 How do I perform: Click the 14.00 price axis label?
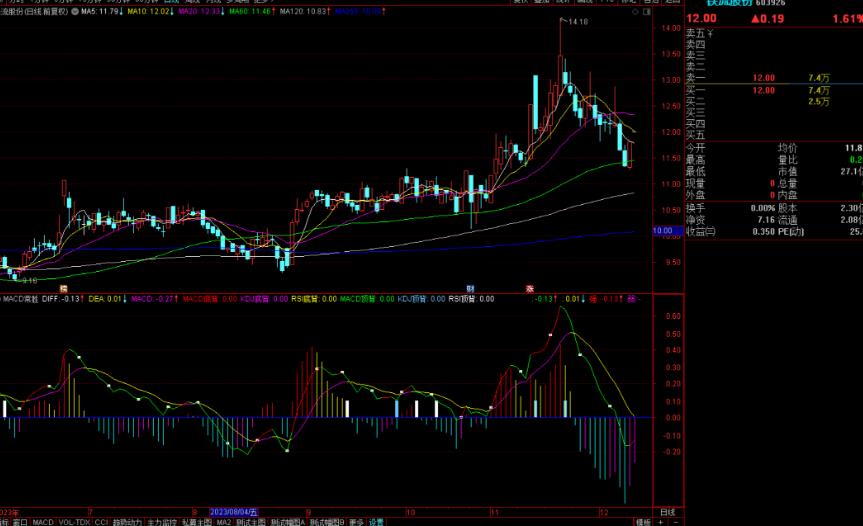coord(671,28)
